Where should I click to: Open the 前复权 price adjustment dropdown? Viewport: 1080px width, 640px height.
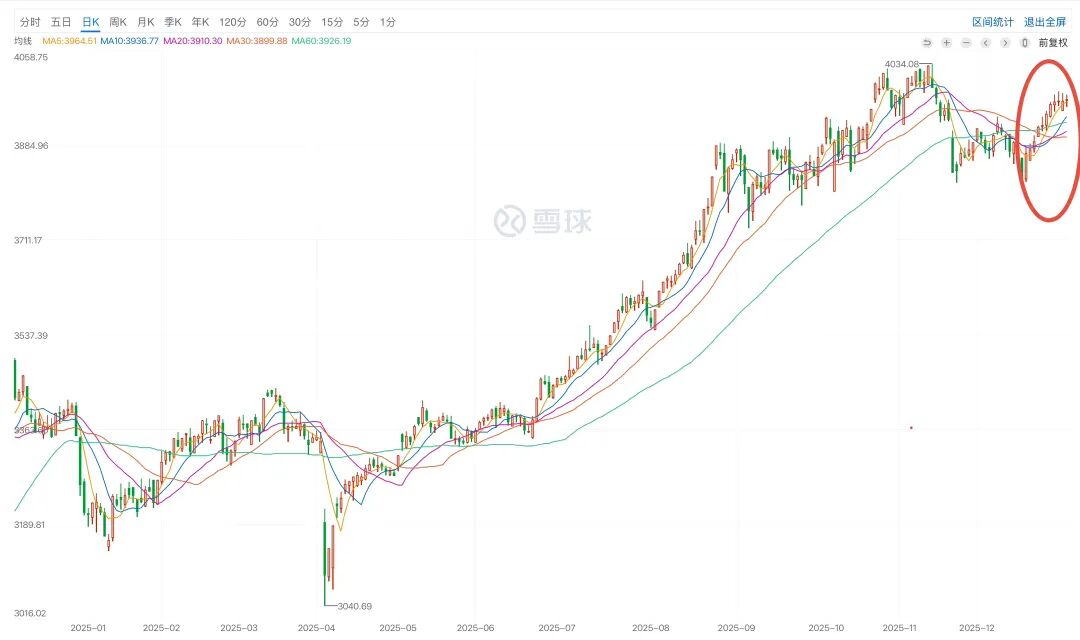[1053, 42]
